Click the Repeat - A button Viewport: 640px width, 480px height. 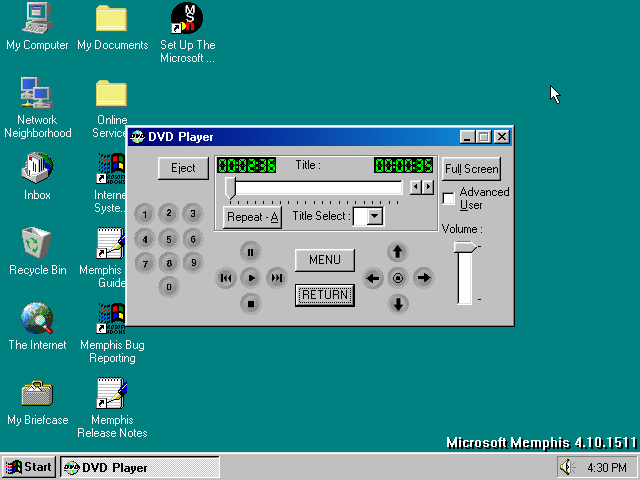252,217
